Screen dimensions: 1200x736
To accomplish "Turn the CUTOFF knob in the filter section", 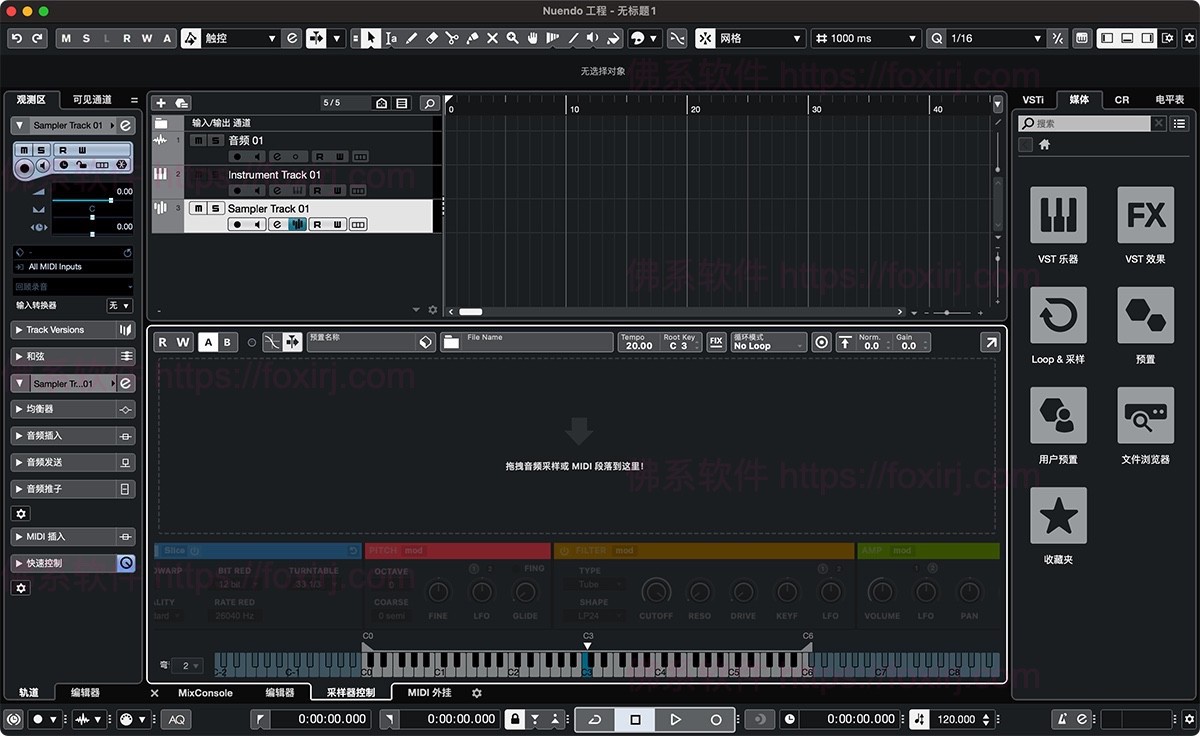I will point(656,590).
